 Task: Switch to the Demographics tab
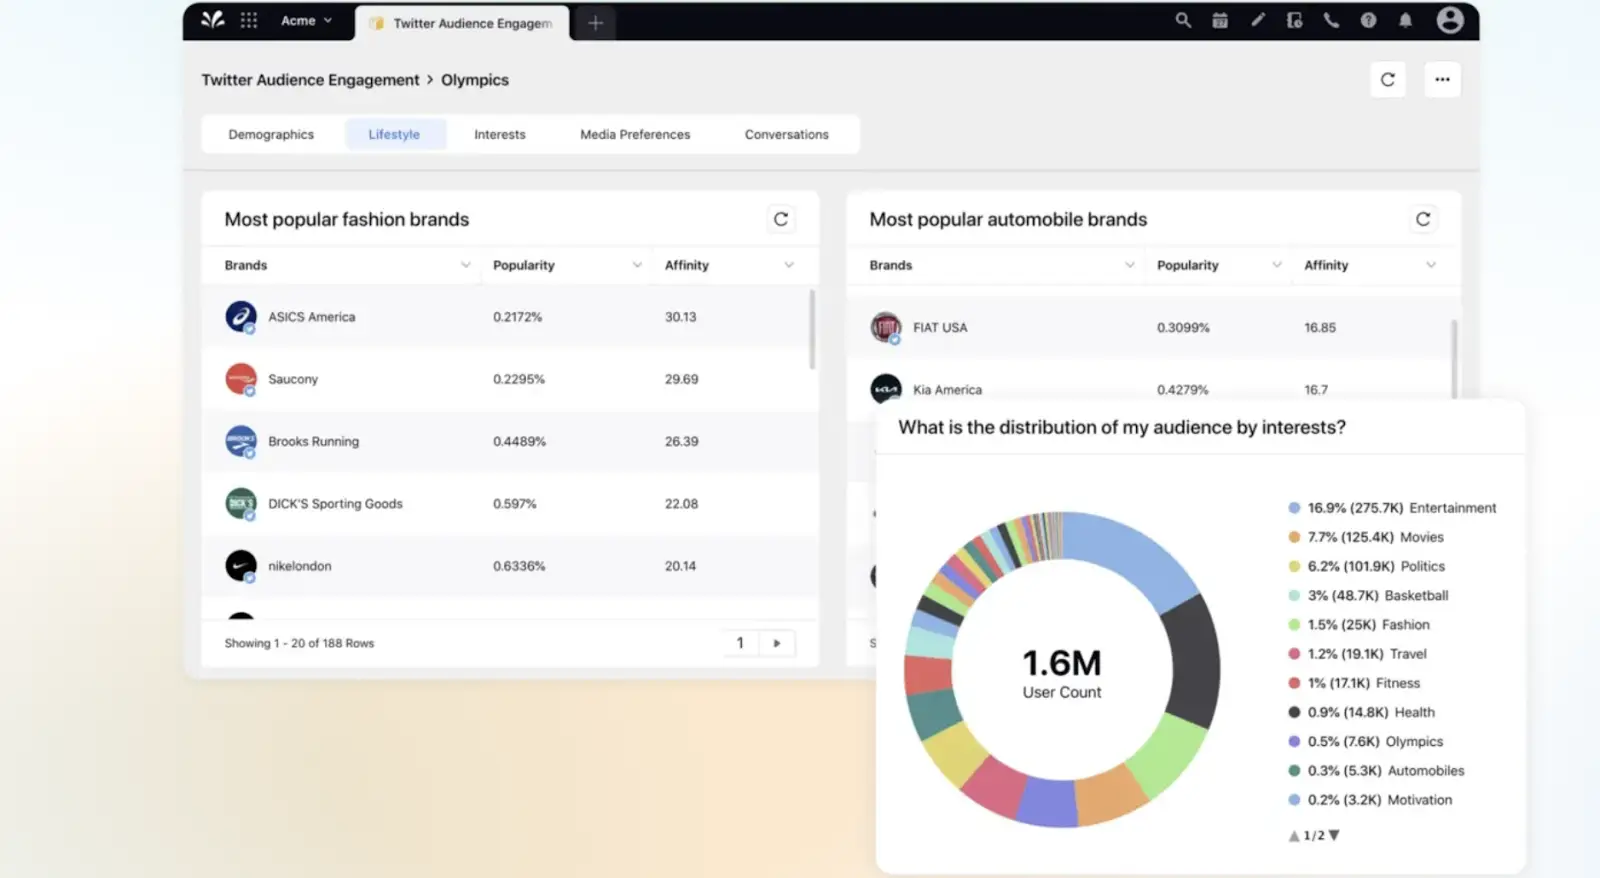pyautogui.click(x=271, y=134)
